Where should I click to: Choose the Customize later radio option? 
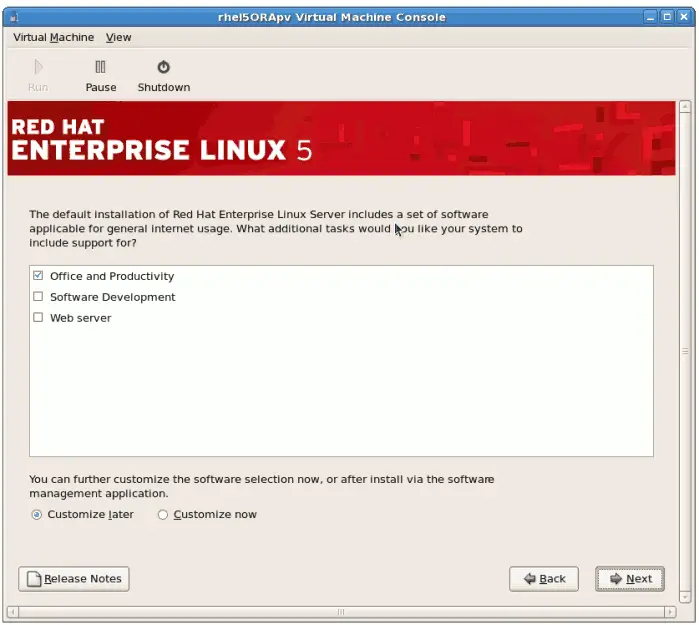[37, 515]
